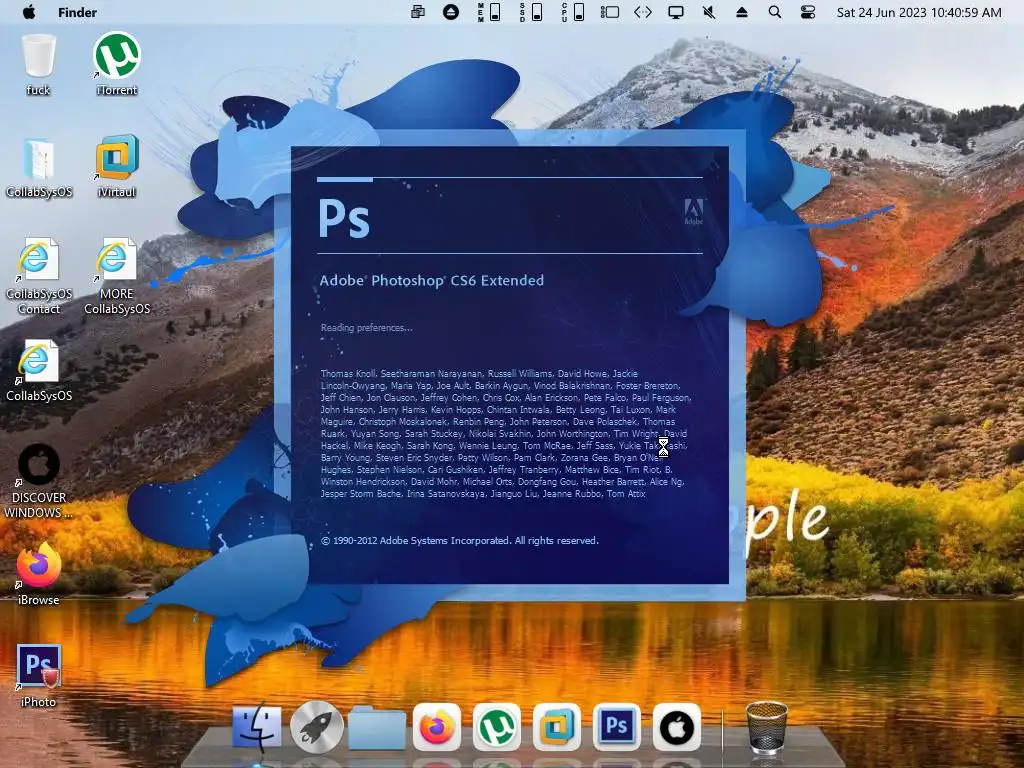Click the MEM memory indicator in menu bar
This screenshot has width=1024, height=768.
[489, 12]
